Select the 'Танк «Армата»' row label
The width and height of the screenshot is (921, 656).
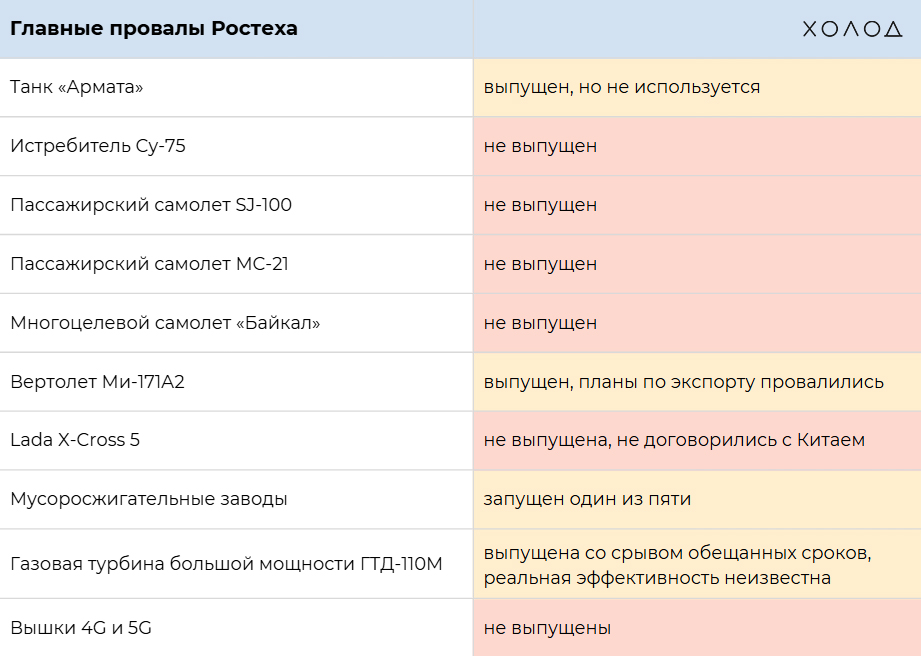[x=77, y=87]
